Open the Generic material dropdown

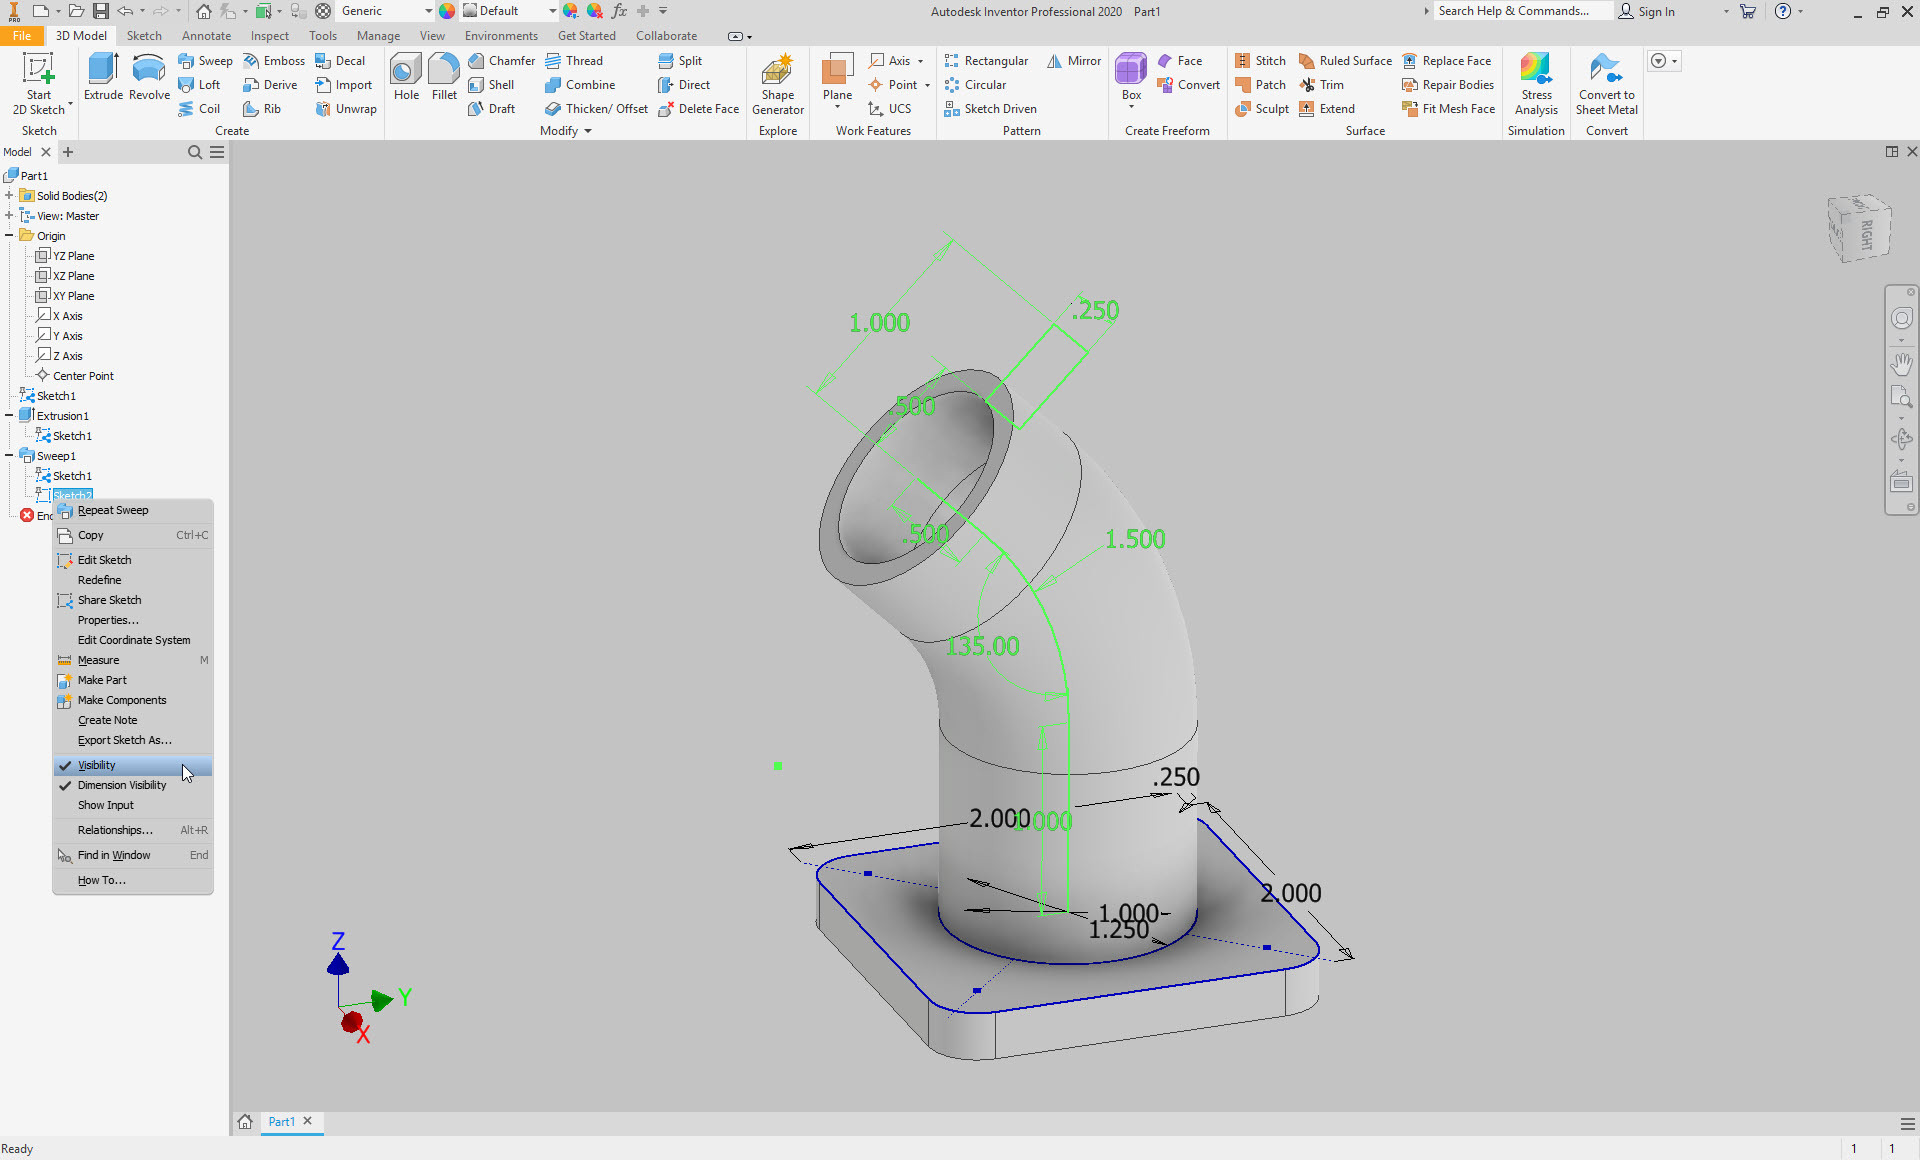428,11
